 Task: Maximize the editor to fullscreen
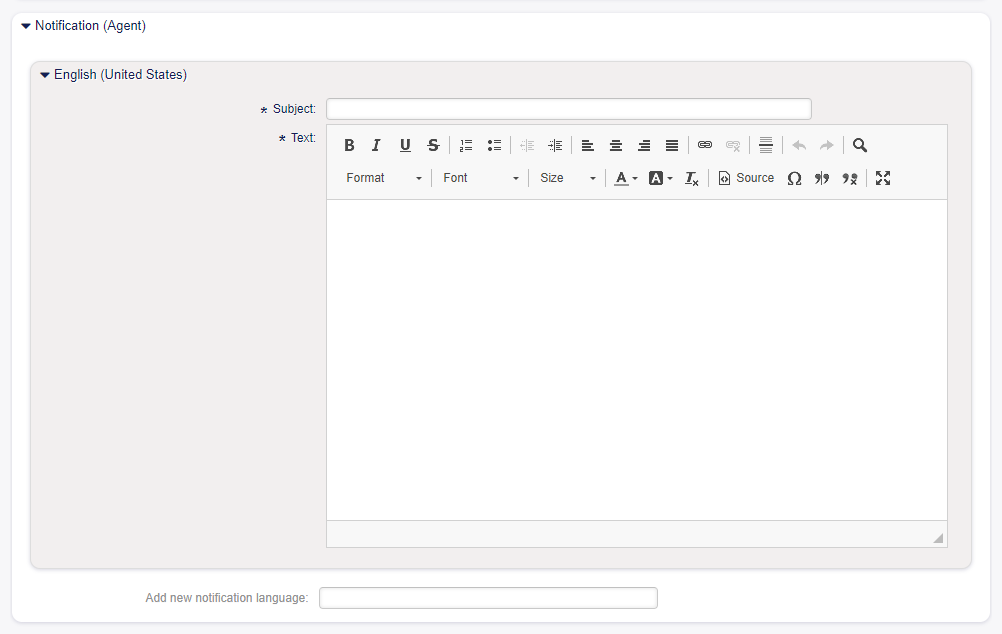[883, 178]
